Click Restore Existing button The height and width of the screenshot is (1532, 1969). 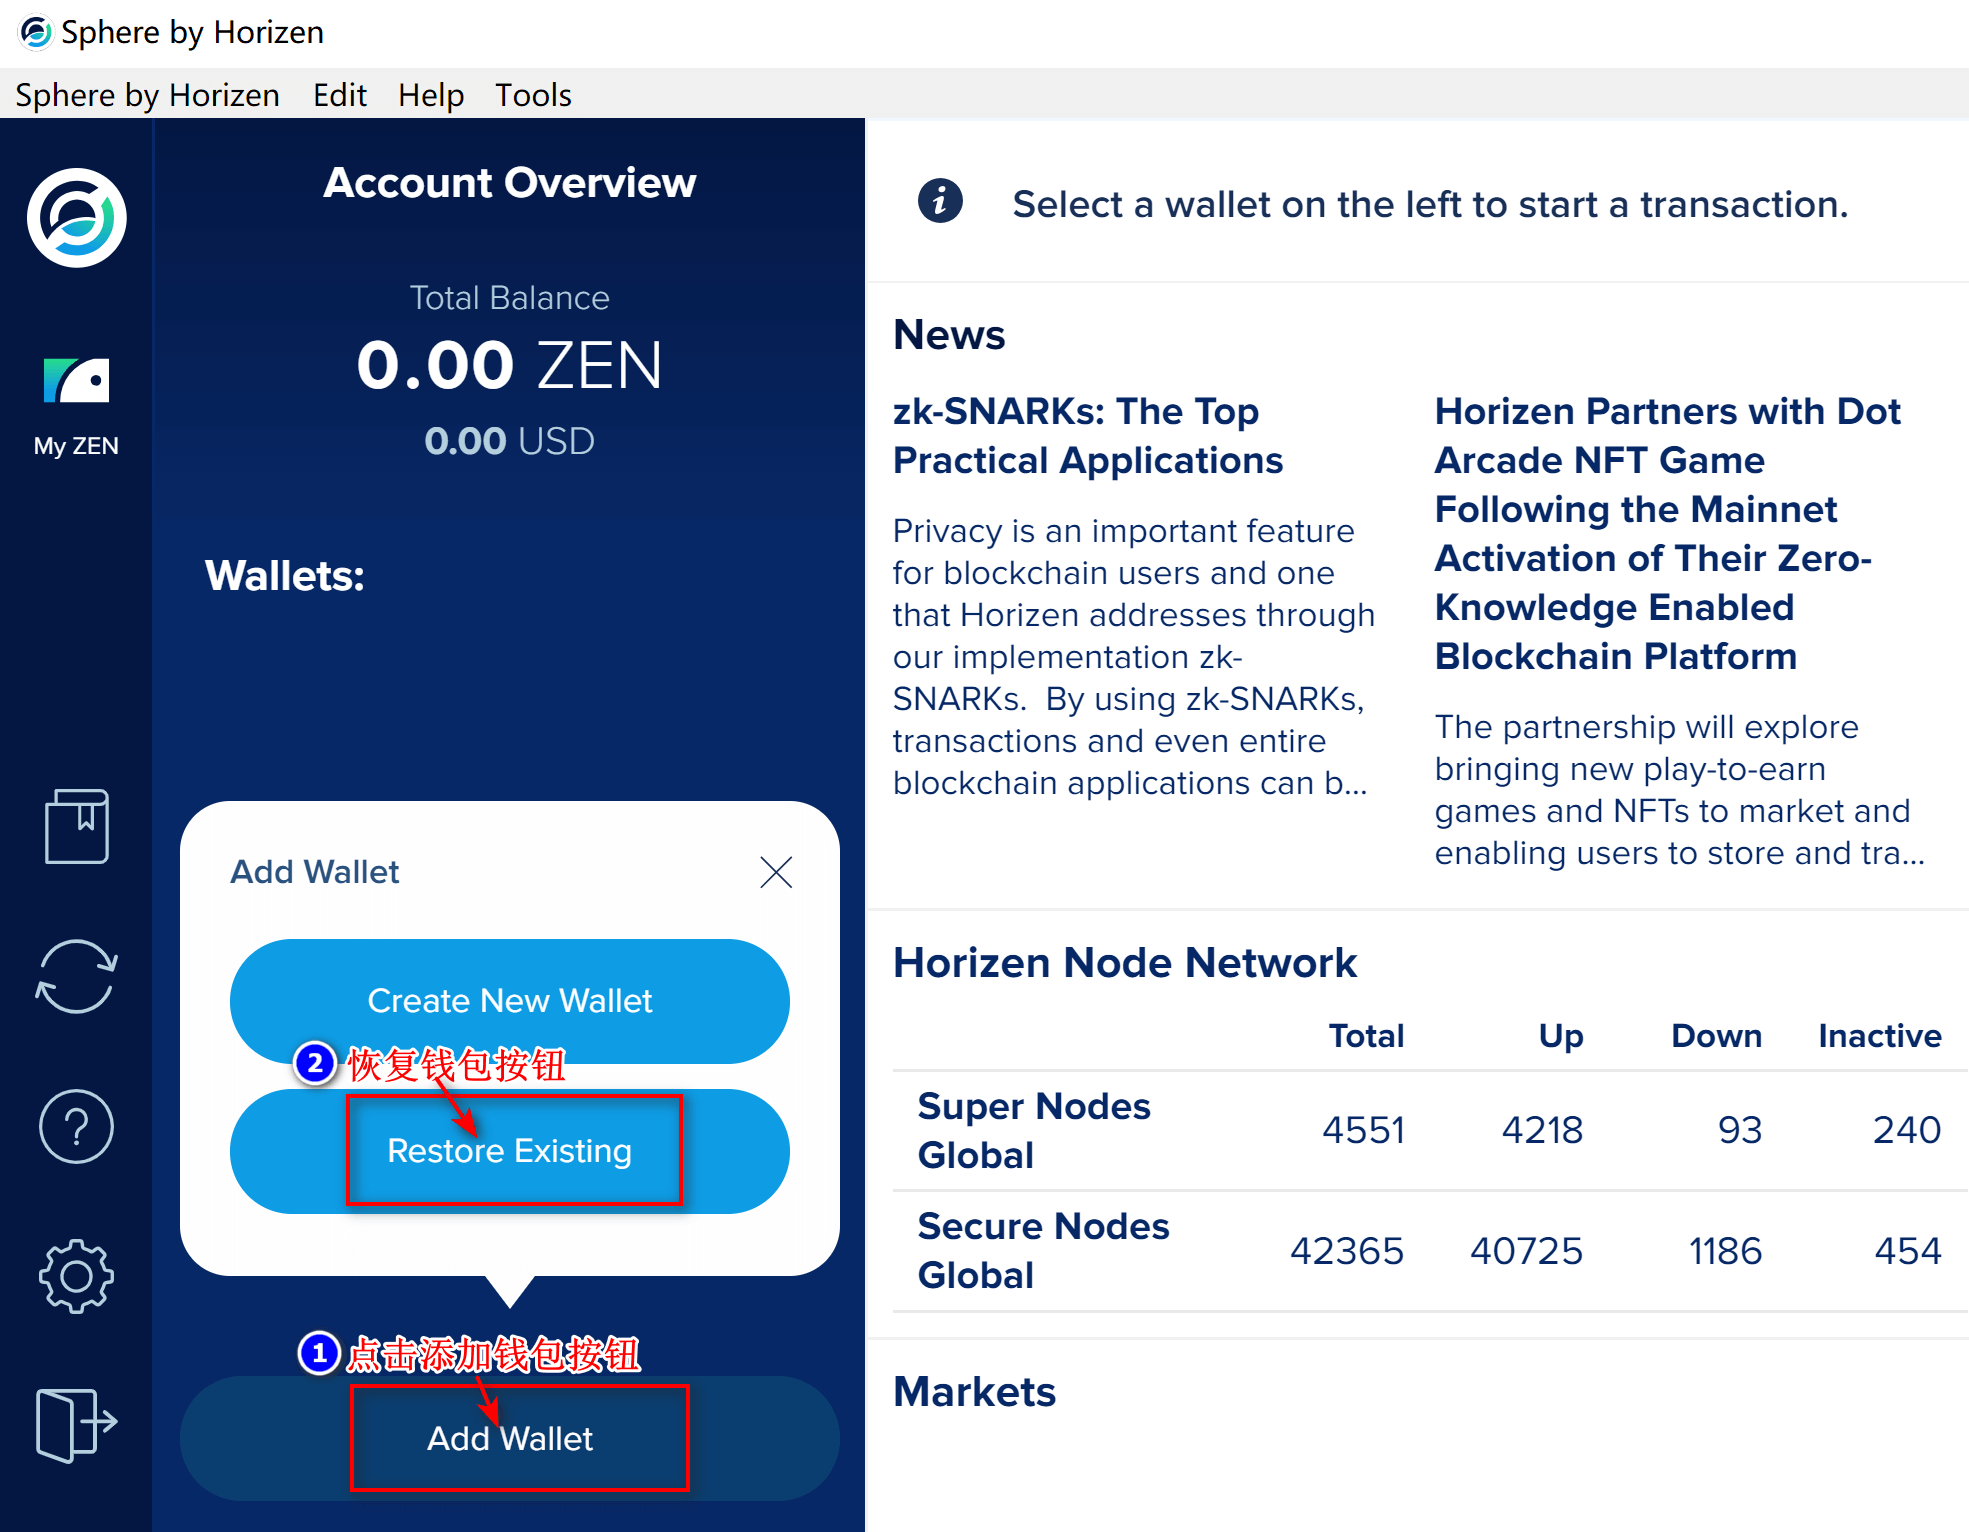(x=510, y=1151)
